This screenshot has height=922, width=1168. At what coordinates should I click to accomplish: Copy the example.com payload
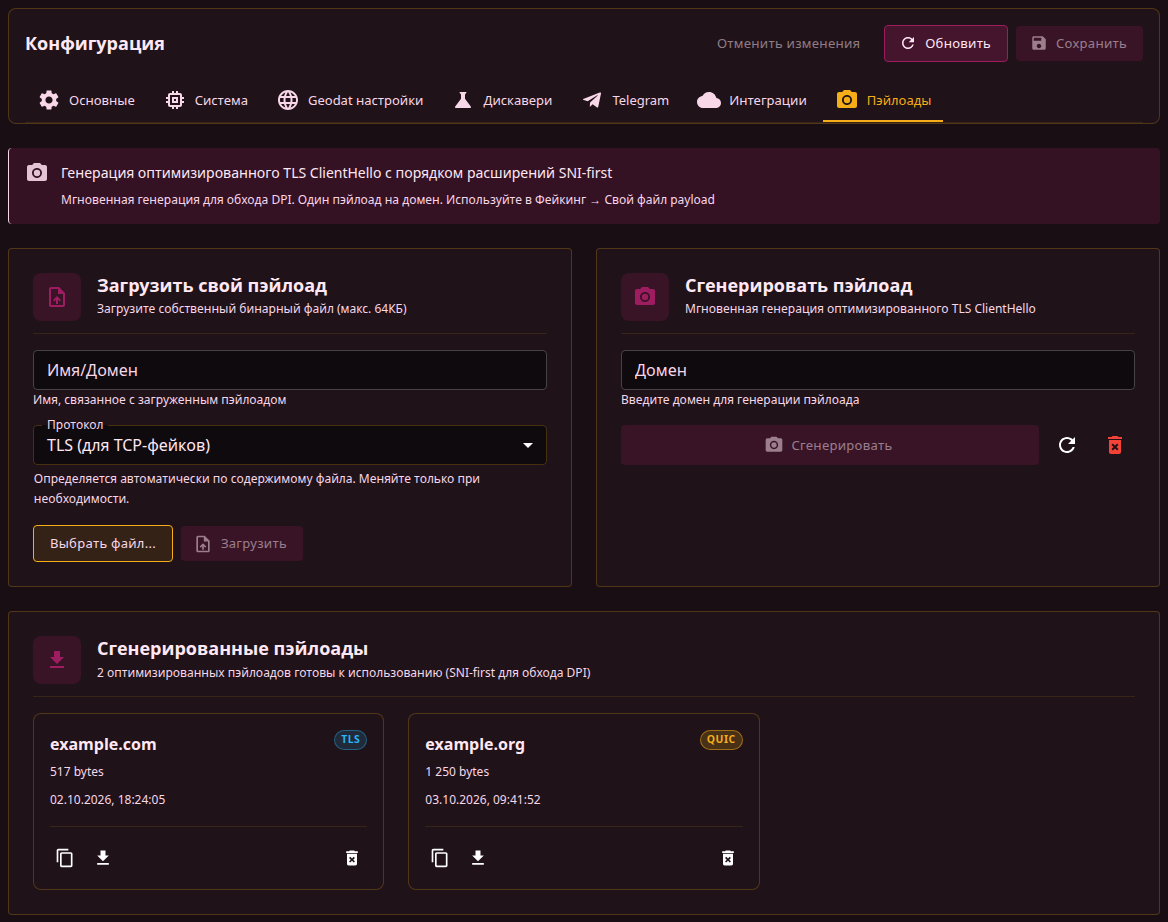pyautogui.click(x=65, y=858)
